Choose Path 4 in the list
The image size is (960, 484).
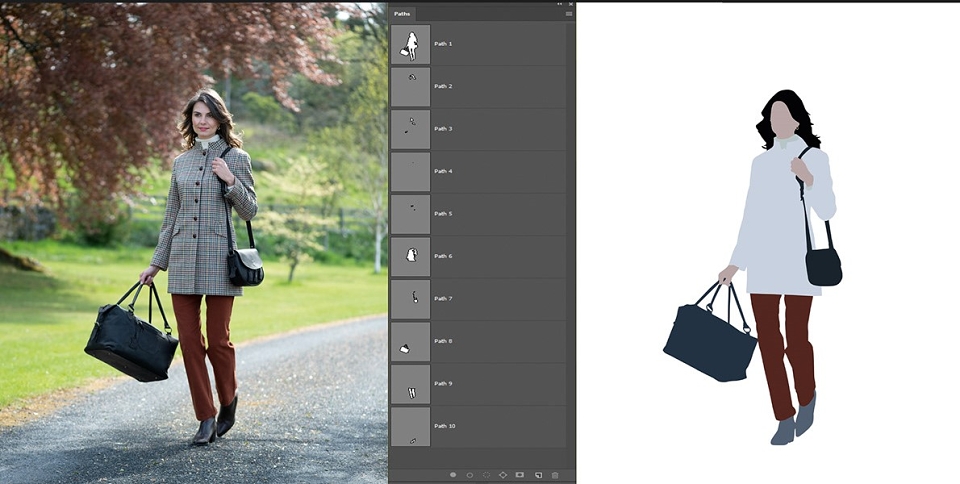(x=478, y=171)
